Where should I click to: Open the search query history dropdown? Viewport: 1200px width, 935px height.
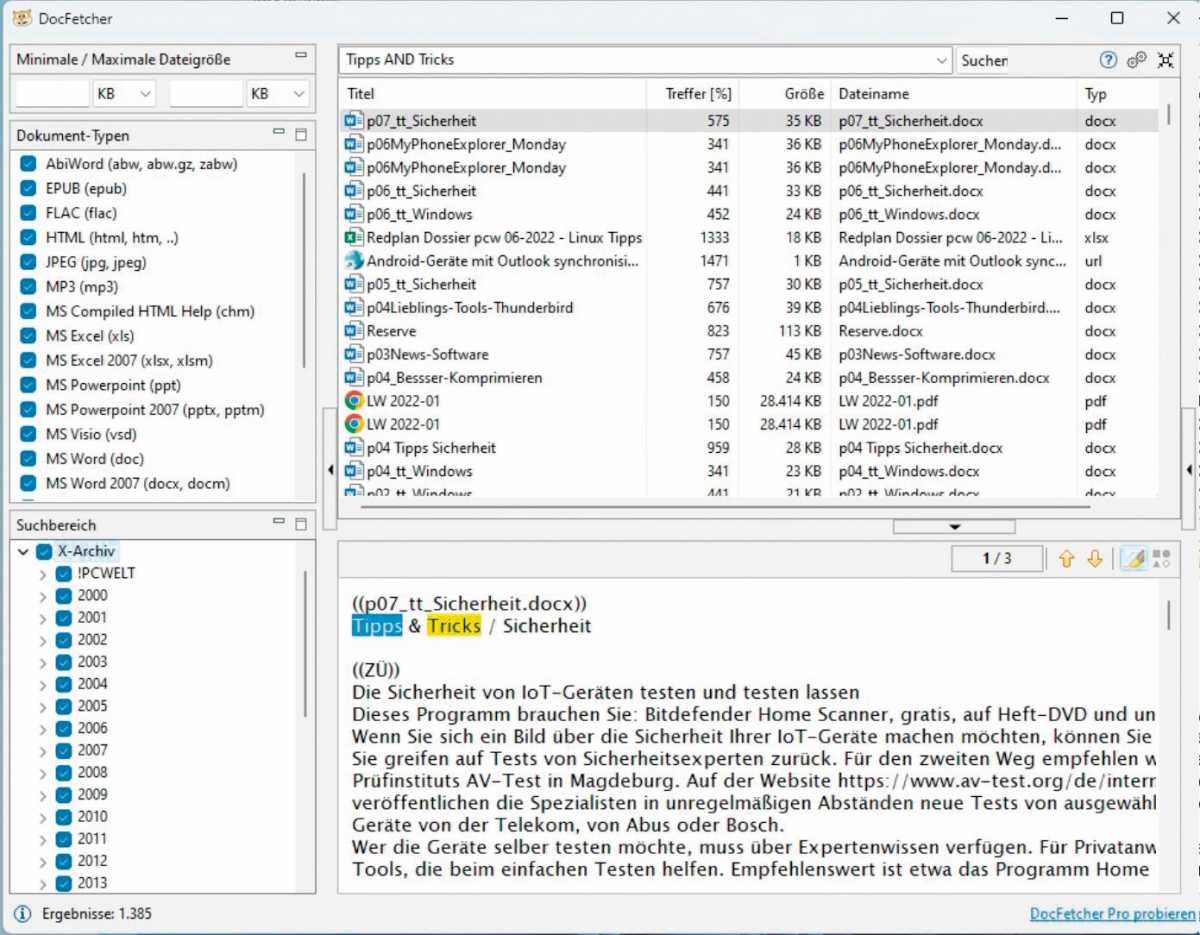click(x=941, y=60)
